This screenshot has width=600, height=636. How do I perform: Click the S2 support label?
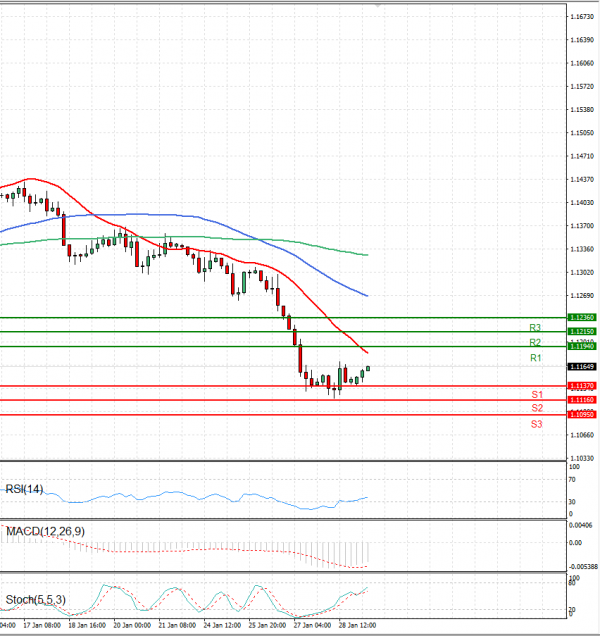[537, 408]
